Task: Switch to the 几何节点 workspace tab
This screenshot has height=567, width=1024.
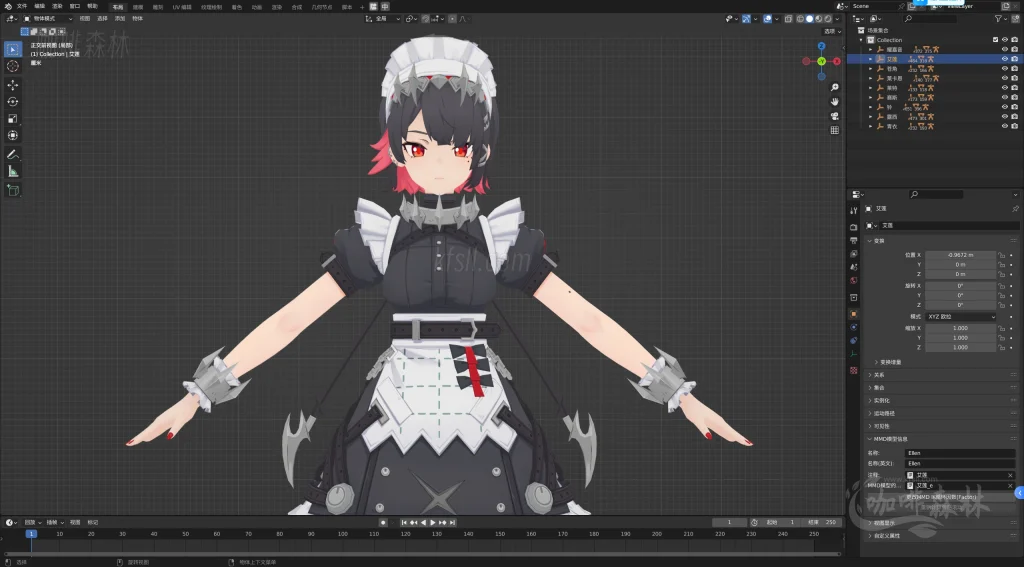Action: 321,7
